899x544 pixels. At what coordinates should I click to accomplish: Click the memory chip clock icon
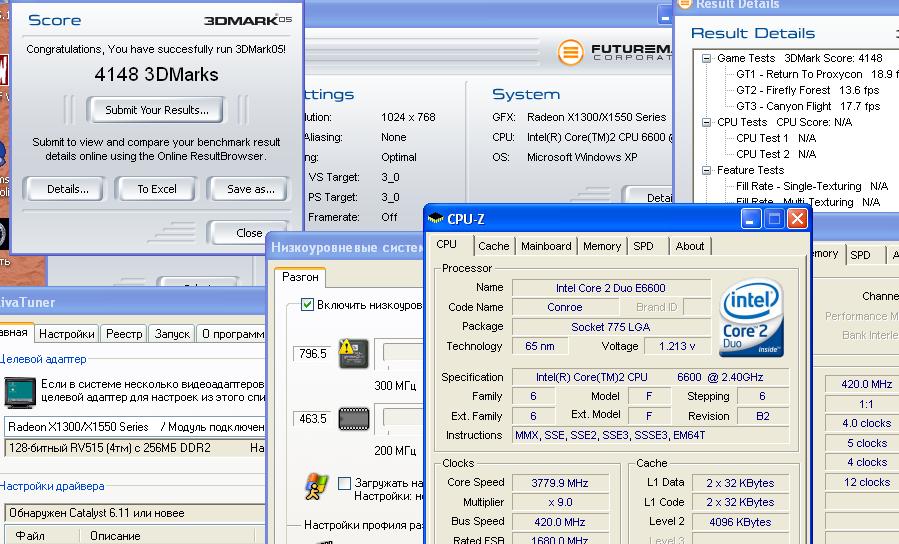pos(354,418)
